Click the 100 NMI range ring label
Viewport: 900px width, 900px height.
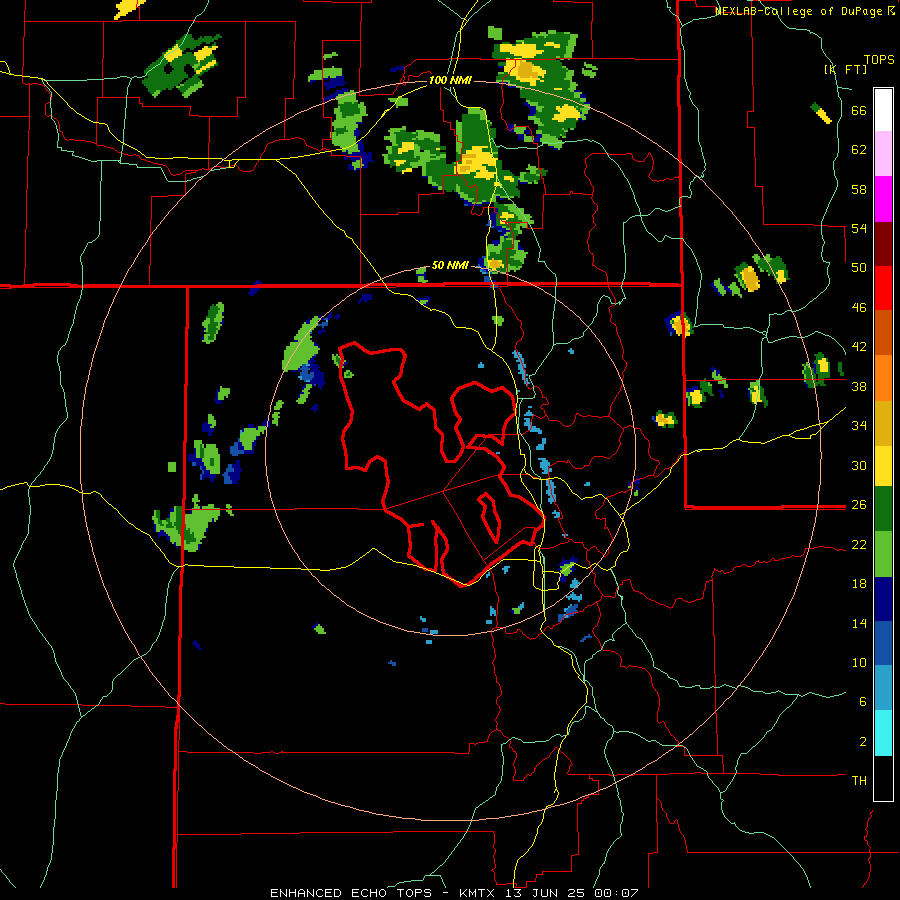450,80
